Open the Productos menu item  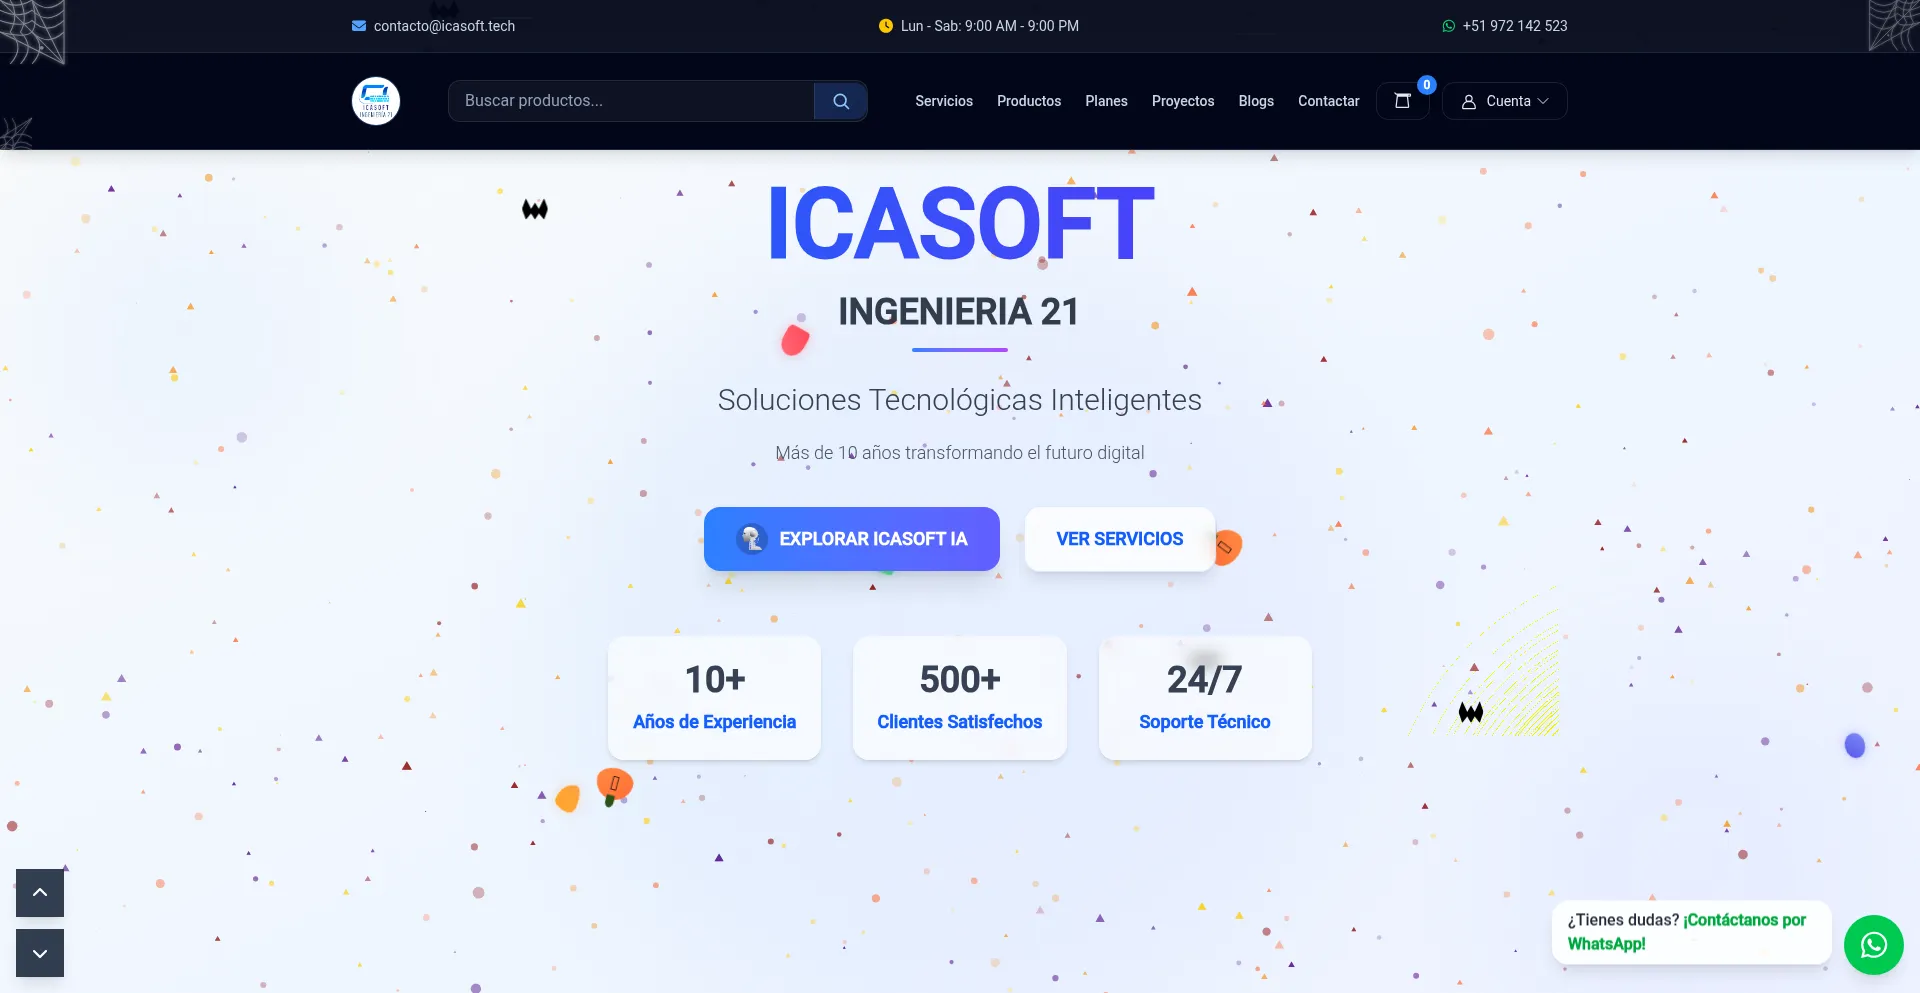click(1028, 101)
